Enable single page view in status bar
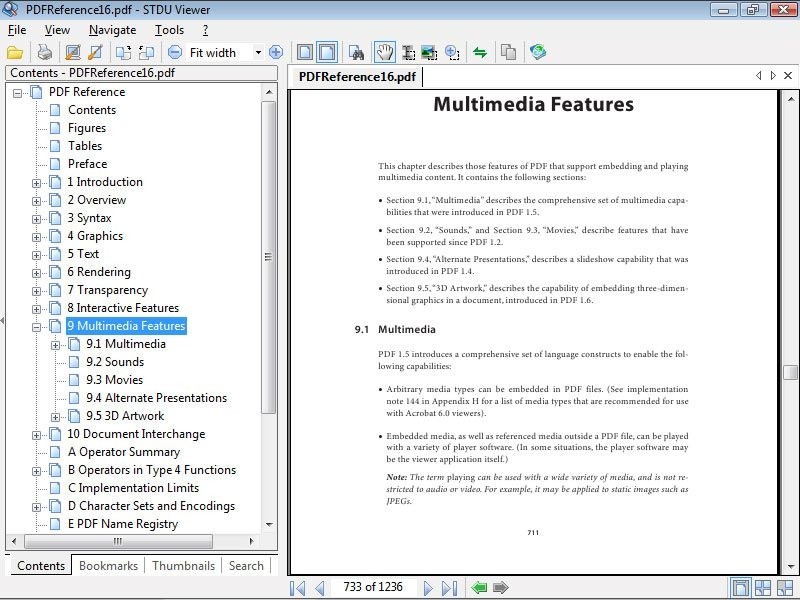Screen dimensions: 800x600 [x=741, y=588]
